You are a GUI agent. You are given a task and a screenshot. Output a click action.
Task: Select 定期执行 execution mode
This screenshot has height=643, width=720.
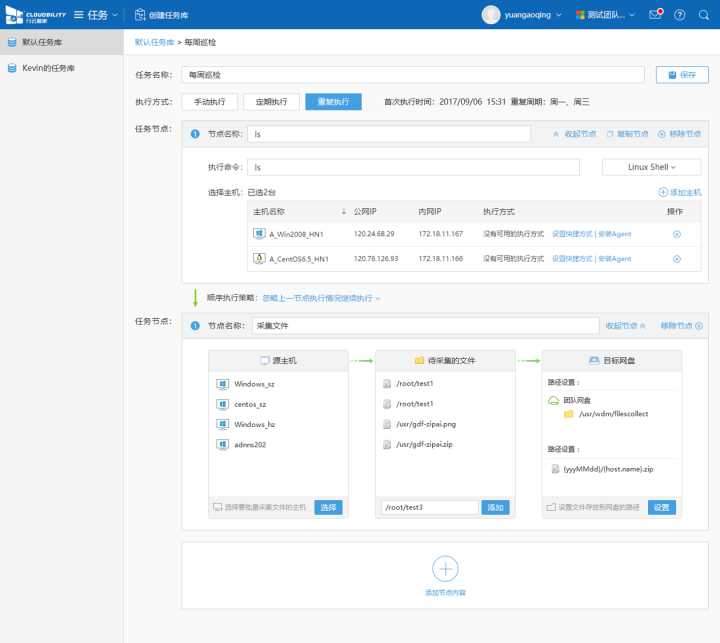click(x=271, y=101)
